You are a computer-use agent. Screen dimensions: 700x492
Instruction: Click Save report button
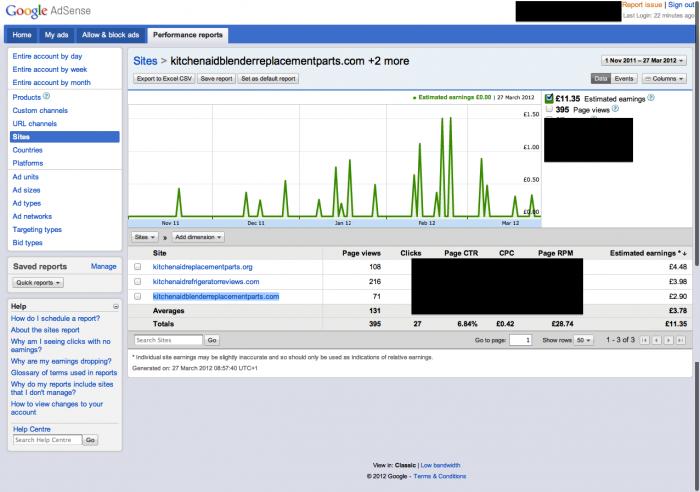[216, 79]
